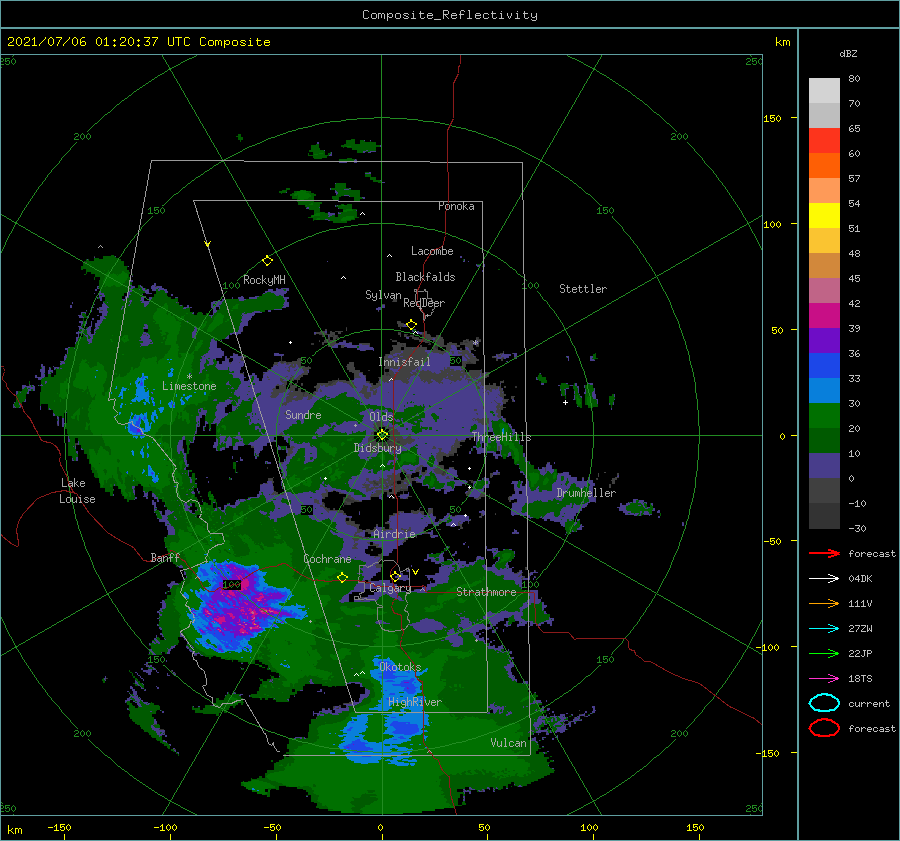Click the yellow diamond marker above RockyMH

click(267, 261)
